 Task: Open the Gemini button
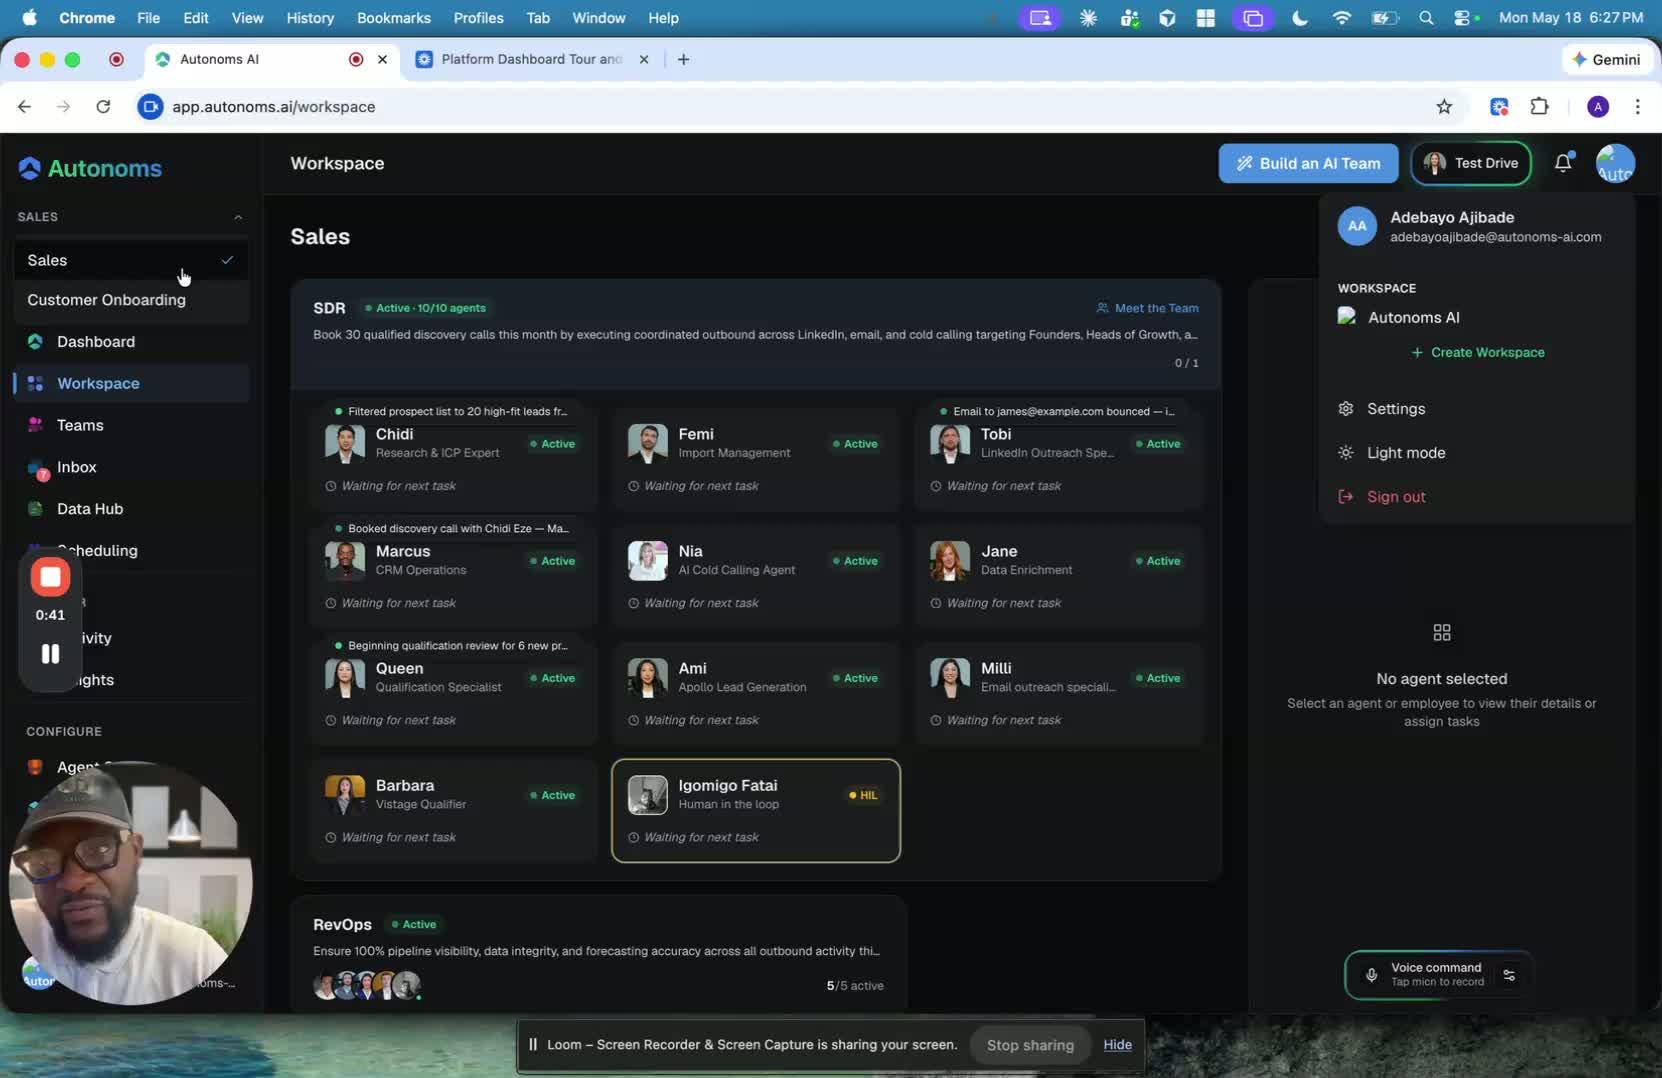pos(1606,59)
